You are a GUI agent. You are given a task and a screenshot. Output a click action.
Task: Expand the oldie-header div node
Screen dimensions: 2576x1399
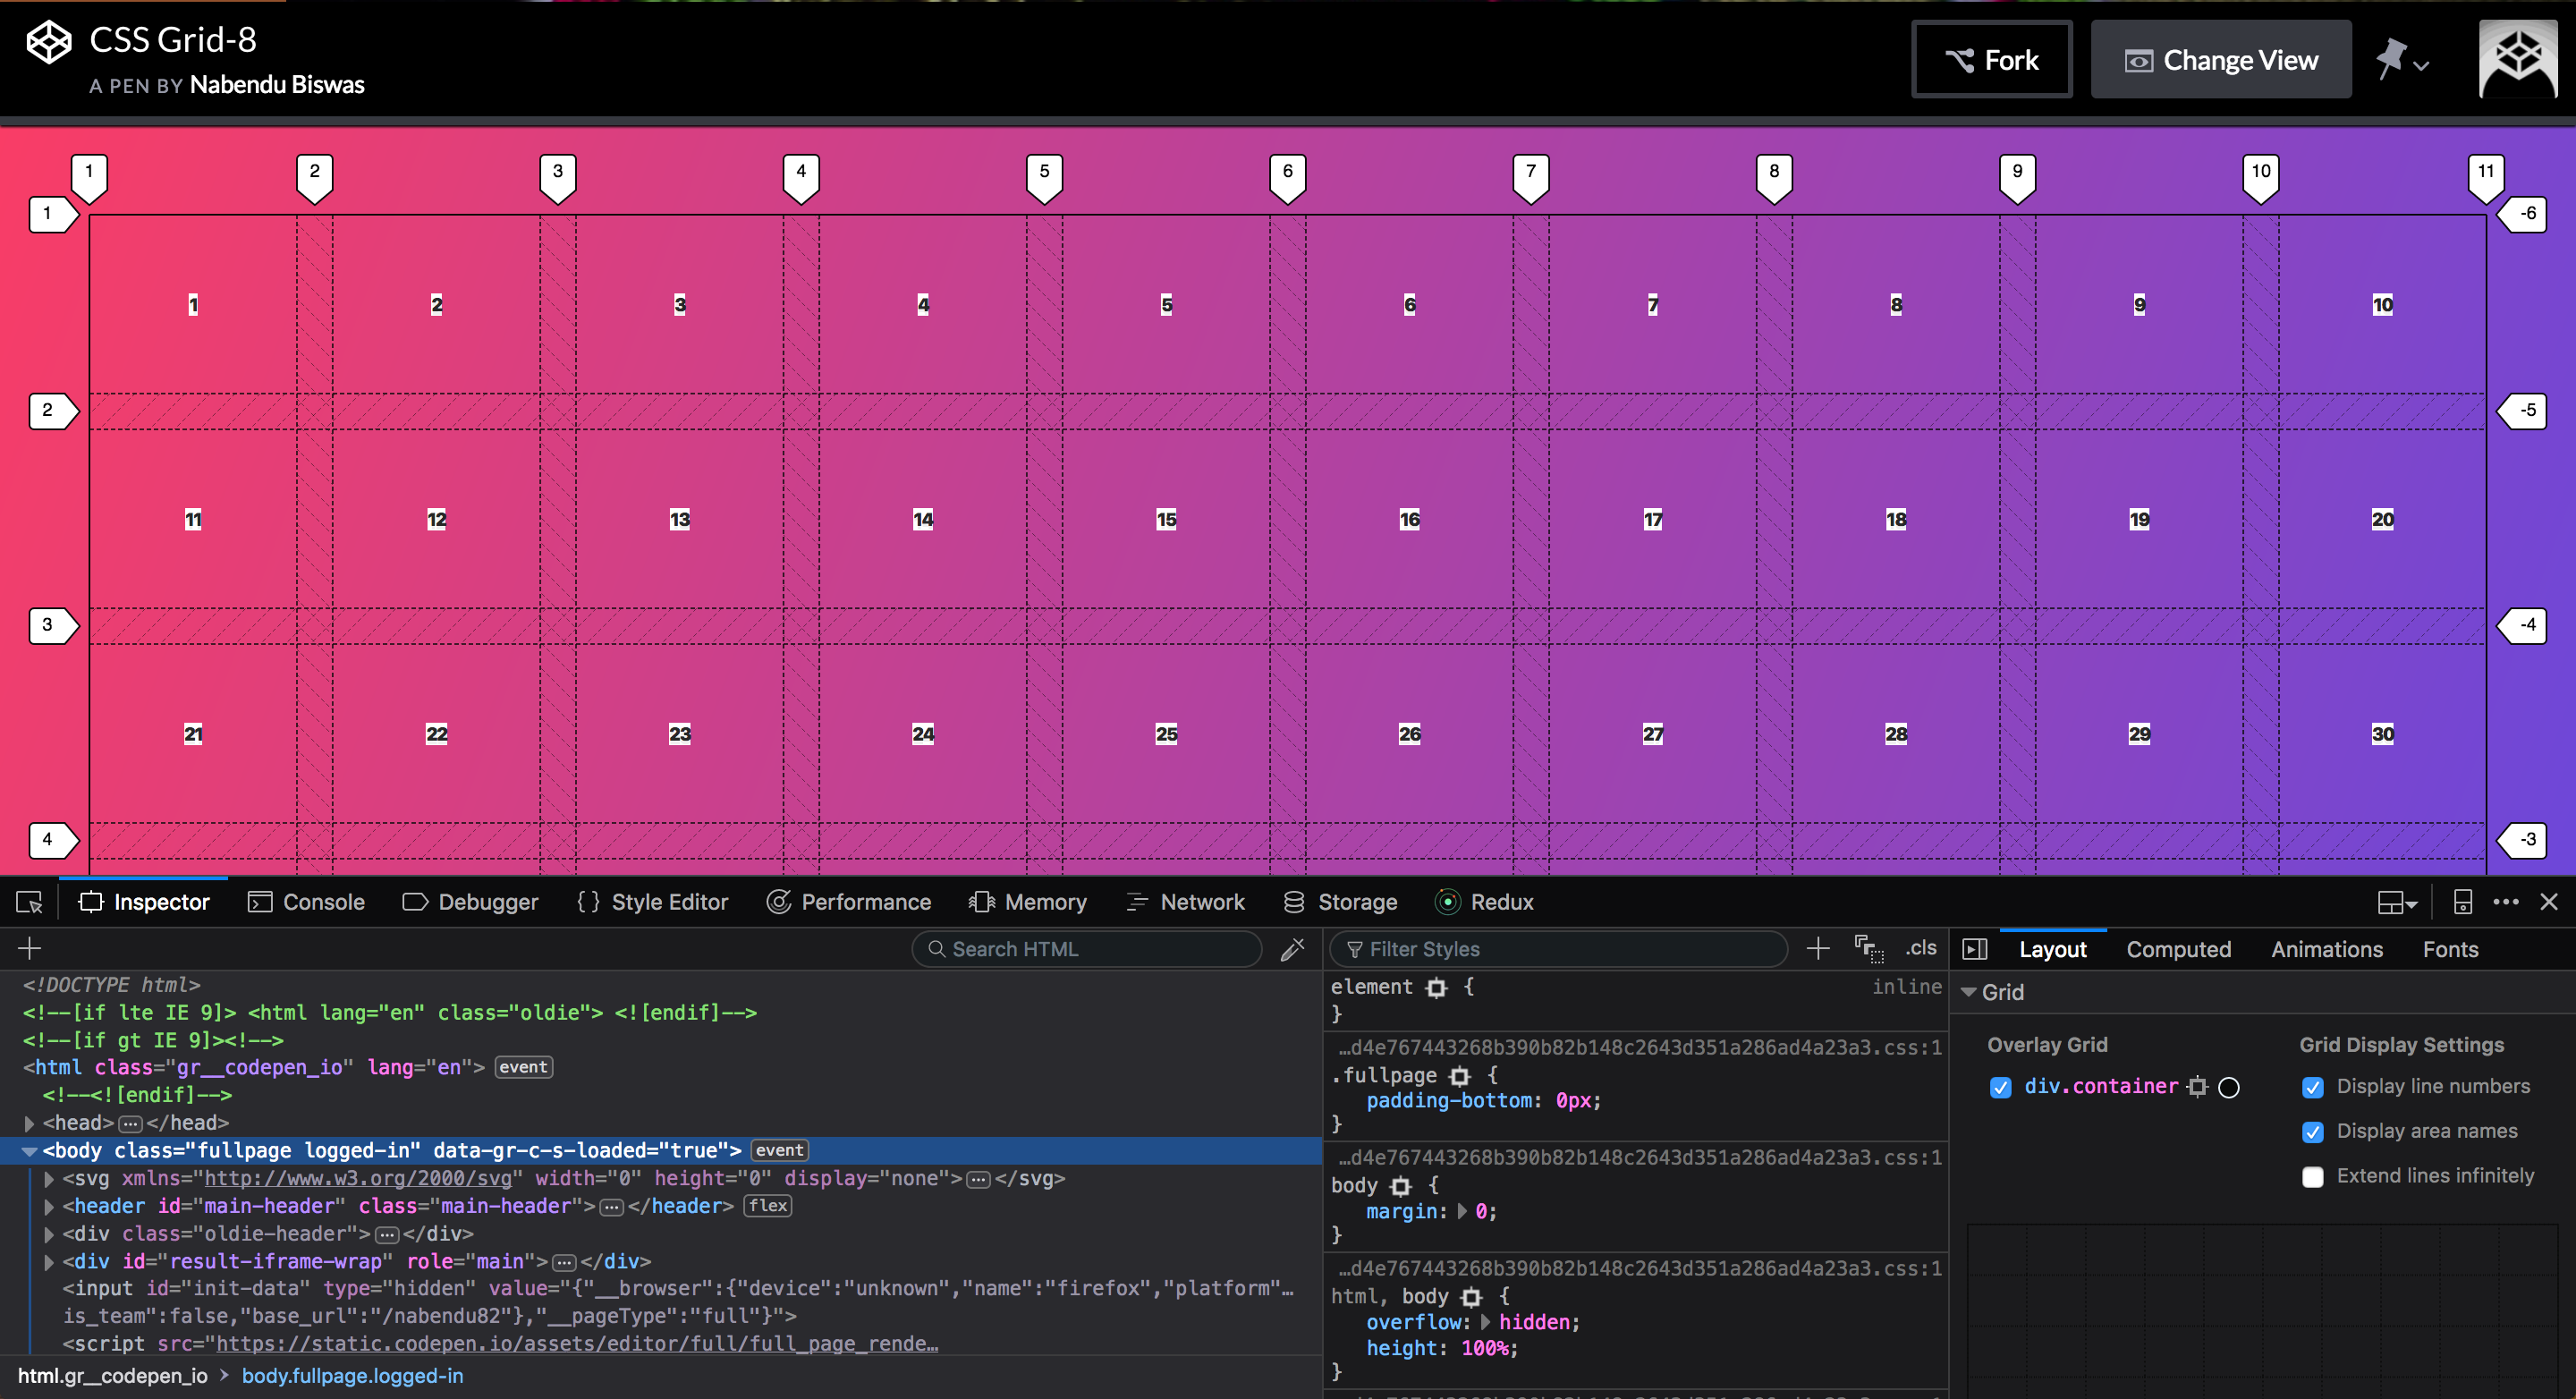pyautogui.click(x=49, y=1235)
